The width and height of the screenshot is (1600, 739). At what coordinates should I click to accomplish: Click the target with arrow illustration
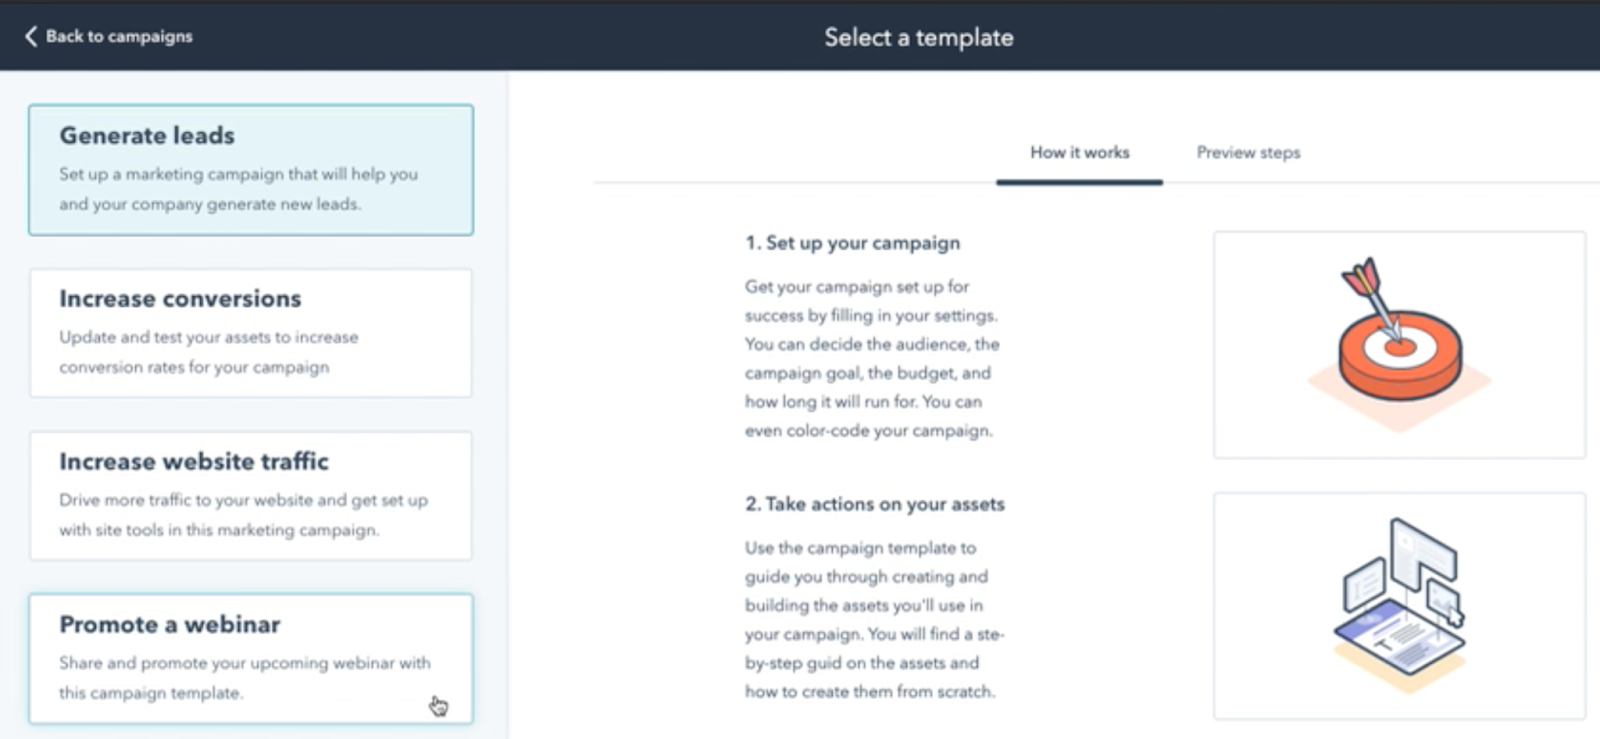point(1399,345)
